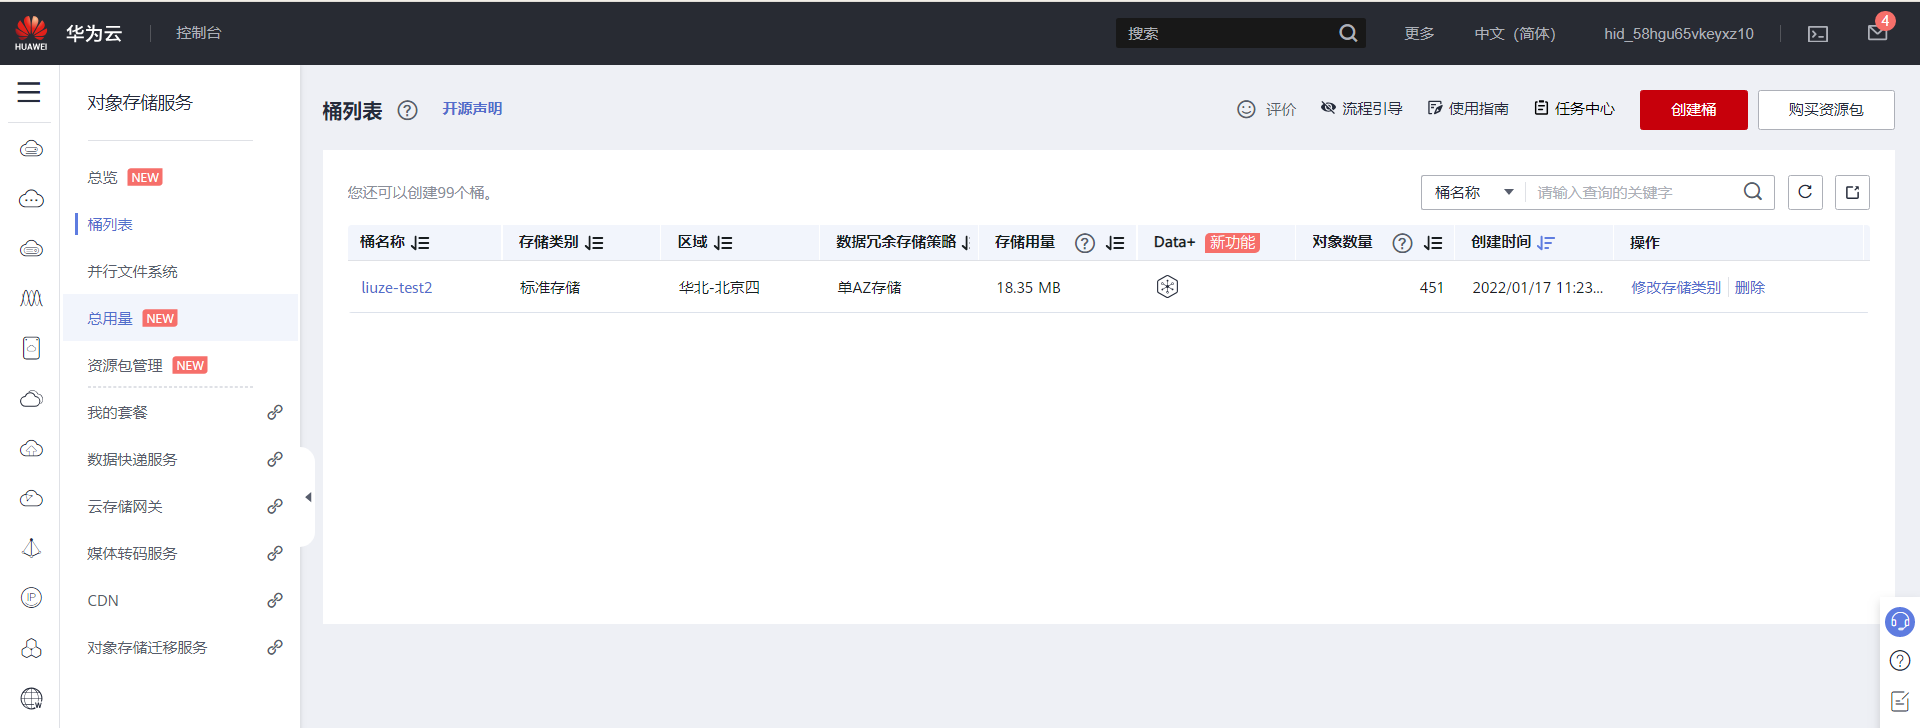The width and height of the screenshot is (1920, 728).
Task: Click 删除 for liuze-test2 bucket
Action: tap(1750, 287)
